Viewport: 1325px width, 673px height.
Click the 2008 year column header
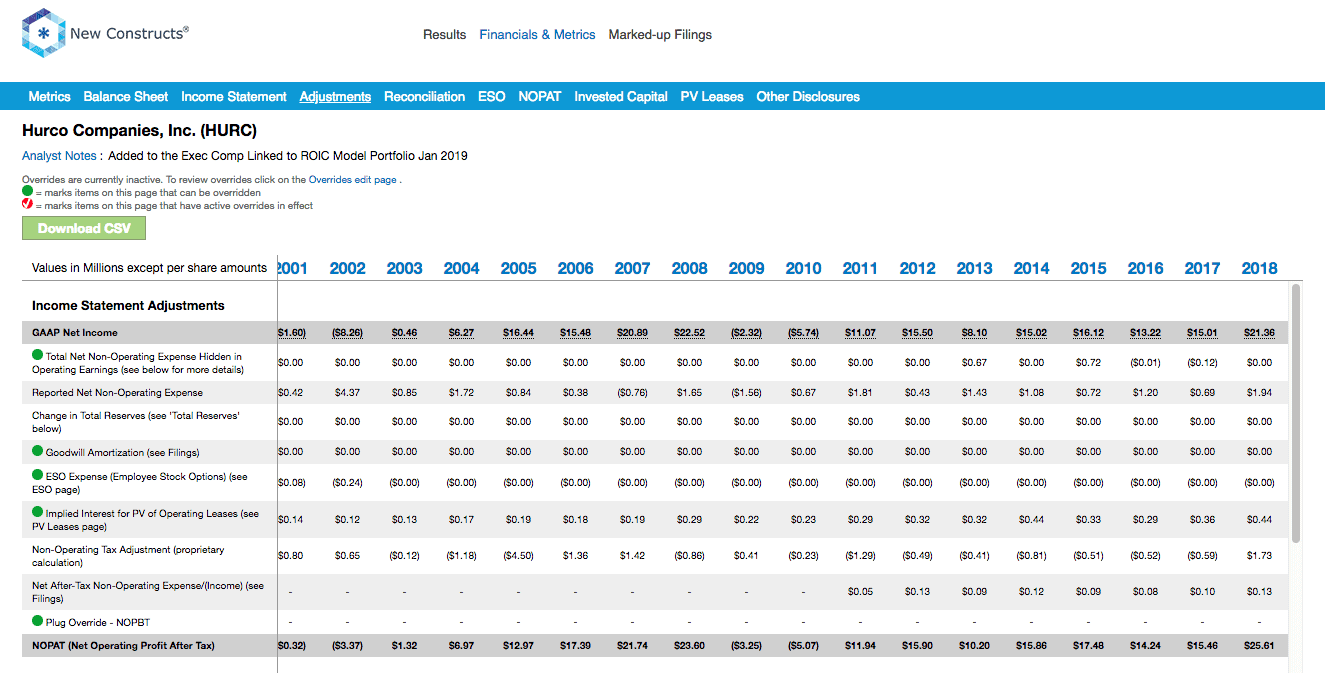point(689,268)
